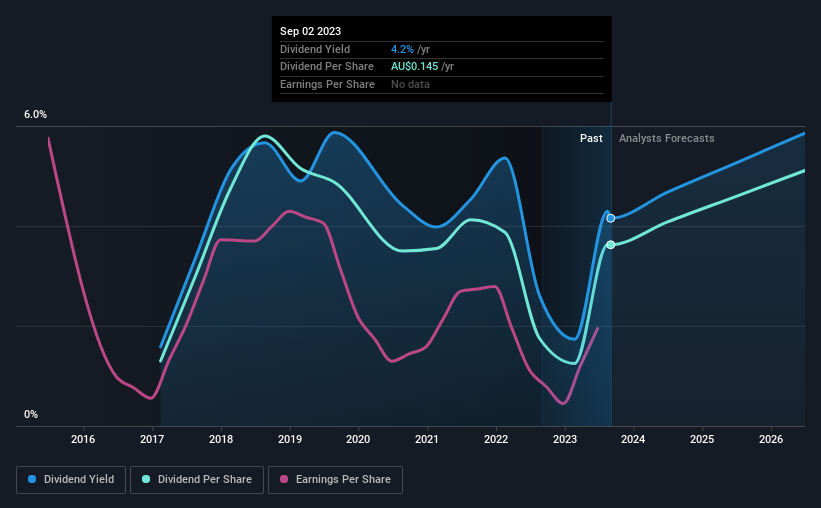Click the 2023 x-axis label
The image size is (821, 508).
click(565, 439)
